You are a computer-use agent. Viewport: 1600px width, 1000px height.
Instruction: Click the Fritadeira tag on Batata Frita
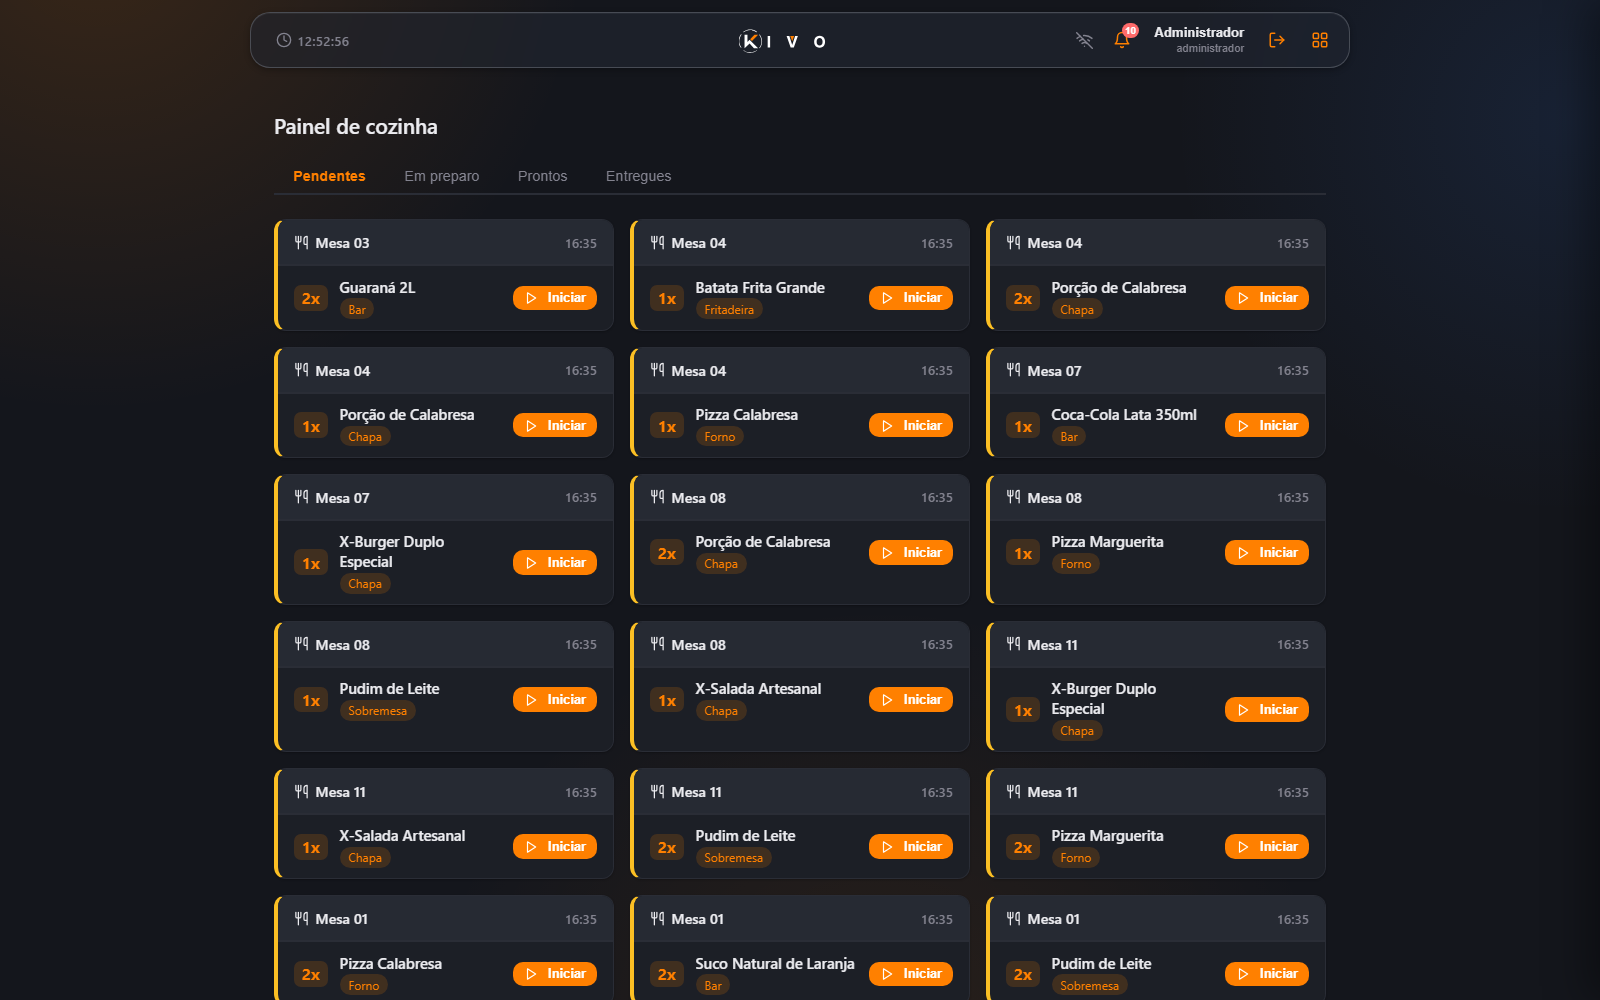729,310
